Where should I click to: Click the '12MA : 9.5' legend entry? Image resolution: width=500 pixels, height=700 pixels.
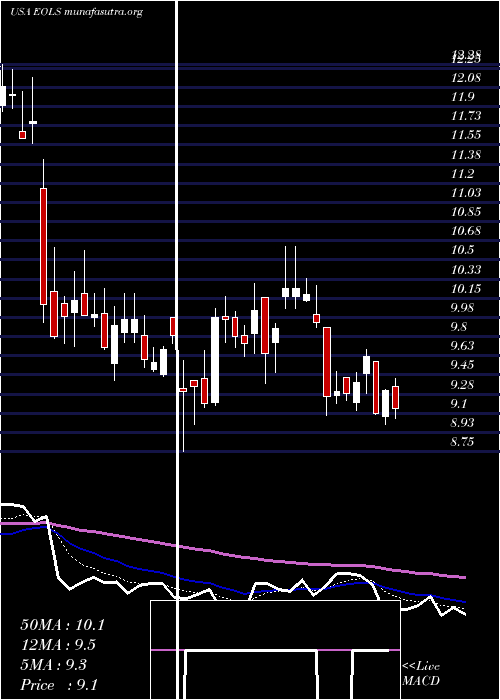tap(58, 645)
